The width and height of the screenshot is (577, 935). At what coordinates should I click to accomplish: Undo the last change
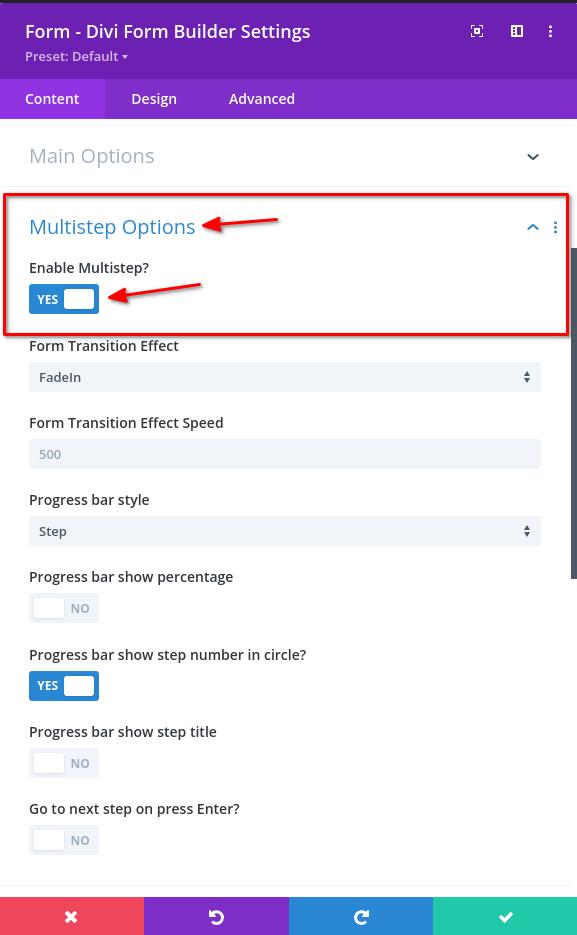click(216, 916)
